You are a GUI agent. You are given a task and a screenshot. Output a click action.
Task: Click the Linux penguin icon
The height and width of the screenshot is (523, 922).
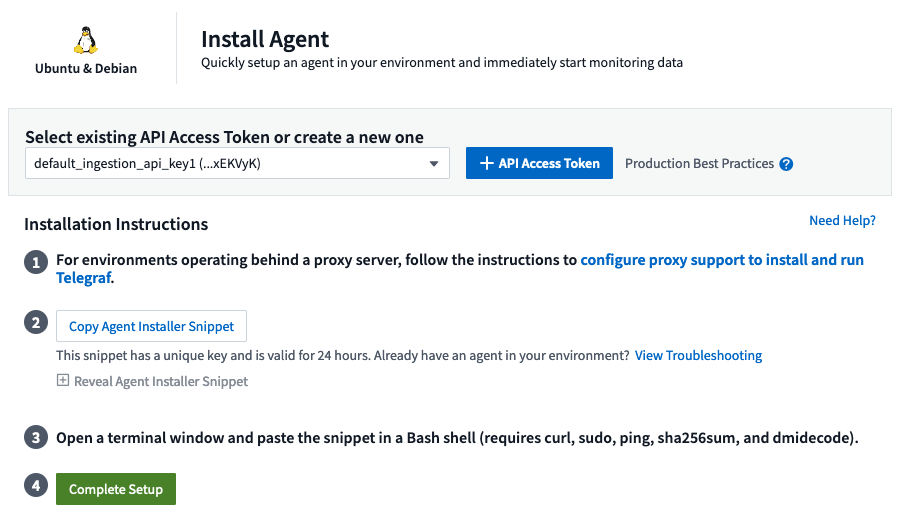click(x=86, y=40)
